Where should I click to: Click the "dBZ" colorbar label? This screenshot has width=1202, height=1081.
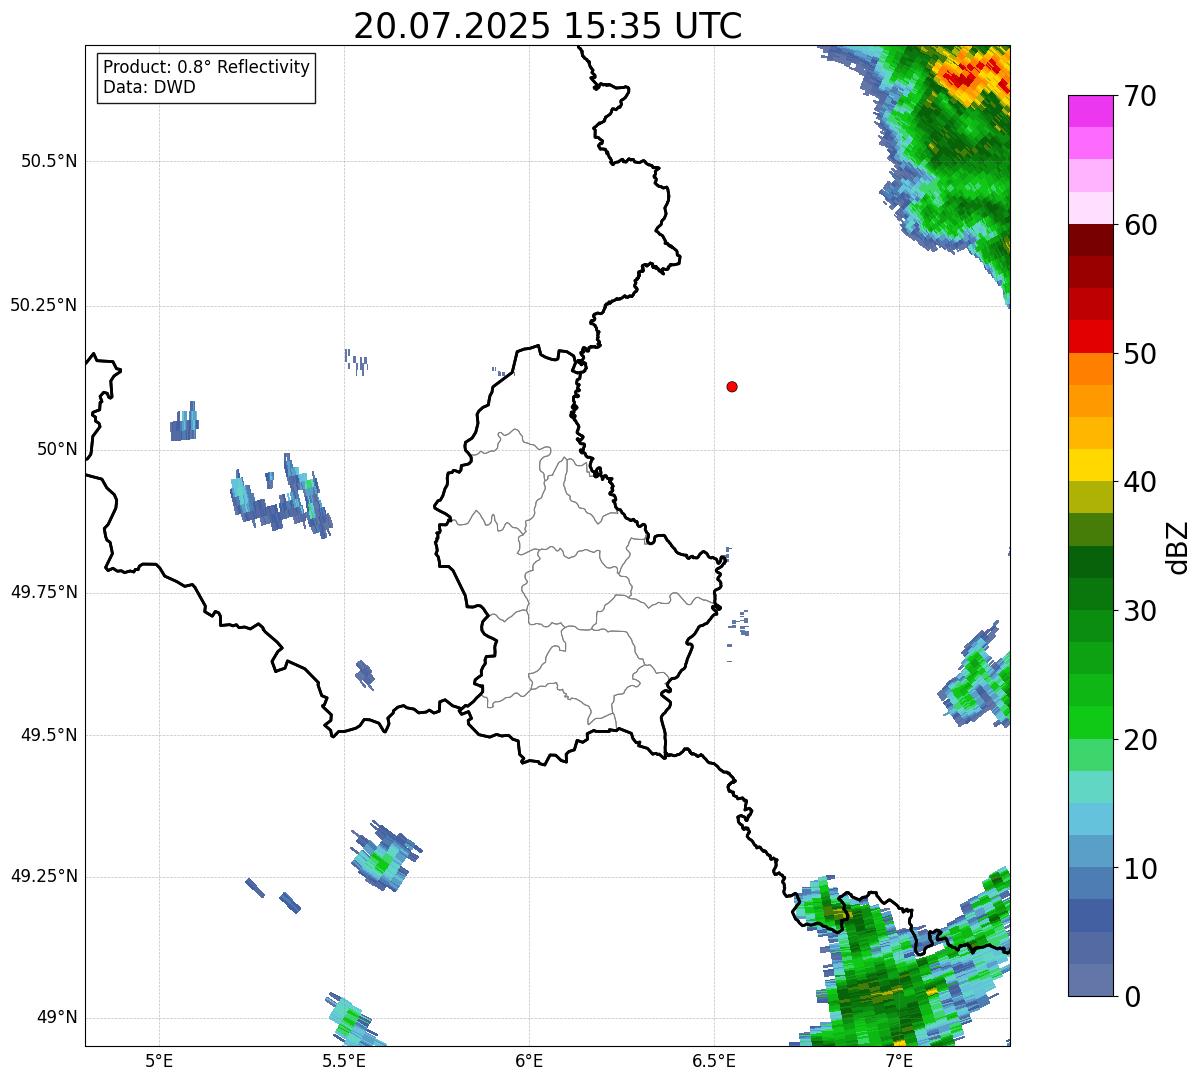pyautogui.click(x=1178, y=547)
